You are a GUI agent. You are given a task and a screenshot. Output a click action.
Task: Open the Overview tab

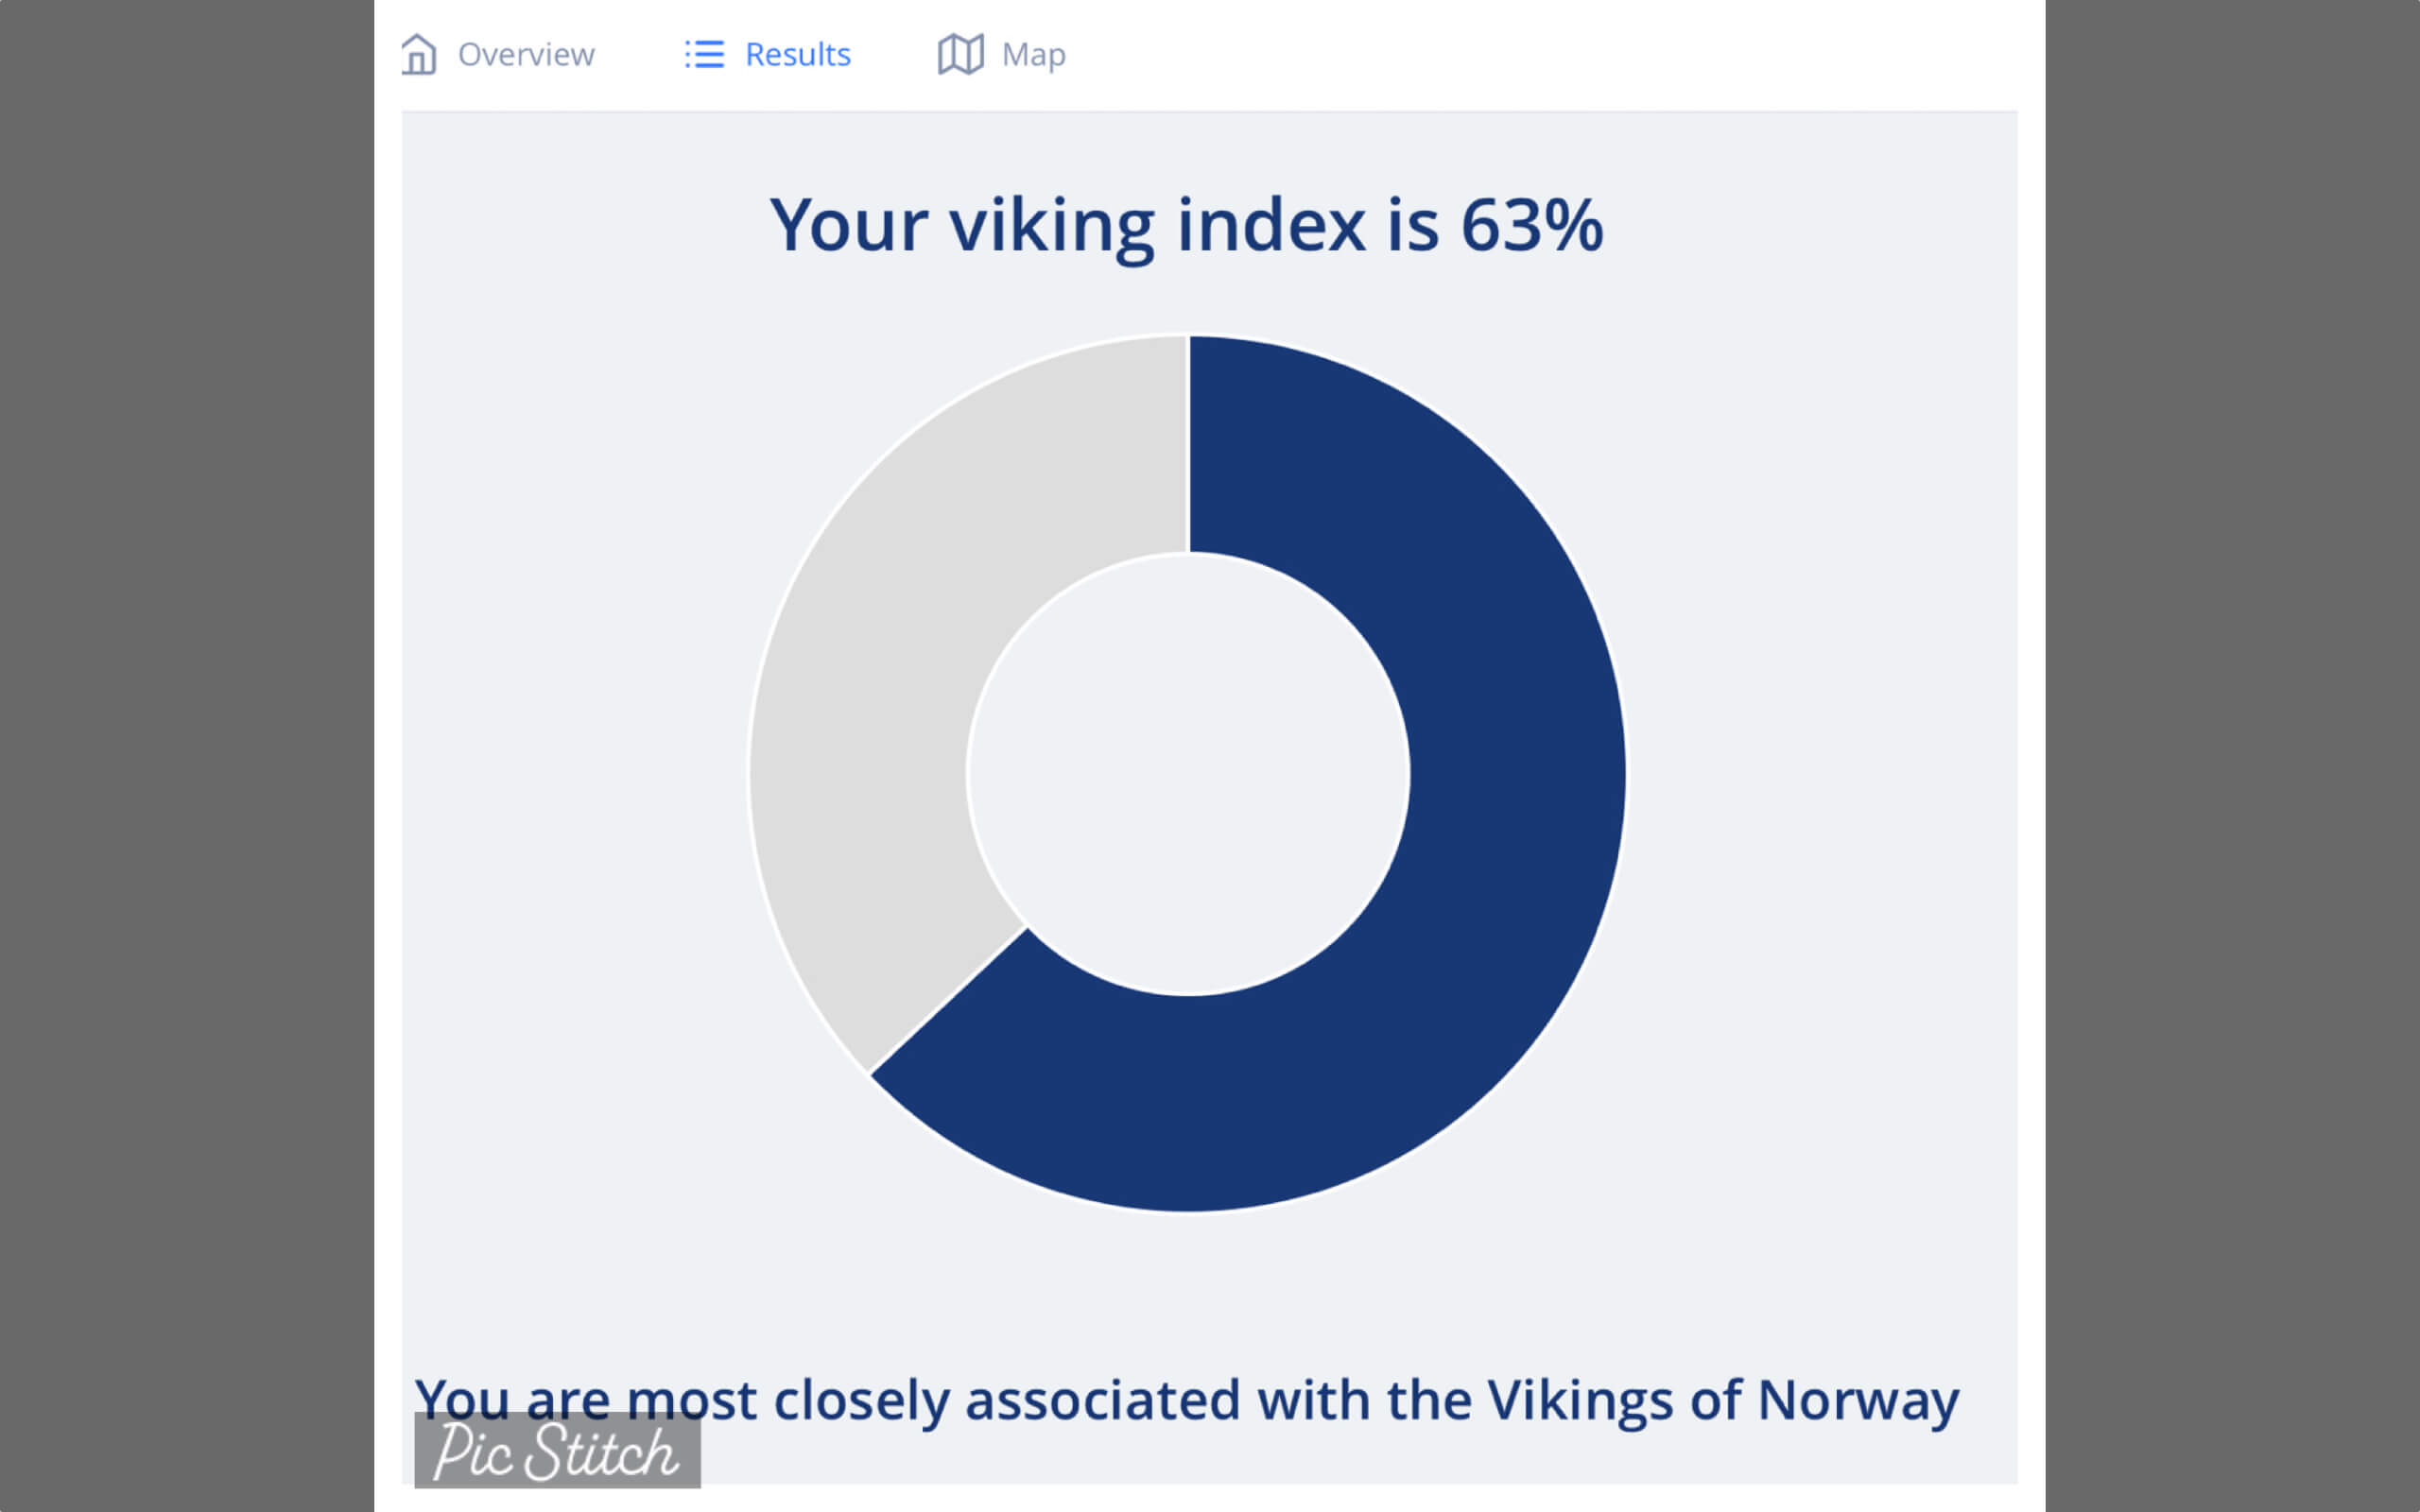click(x=525, y=54)
